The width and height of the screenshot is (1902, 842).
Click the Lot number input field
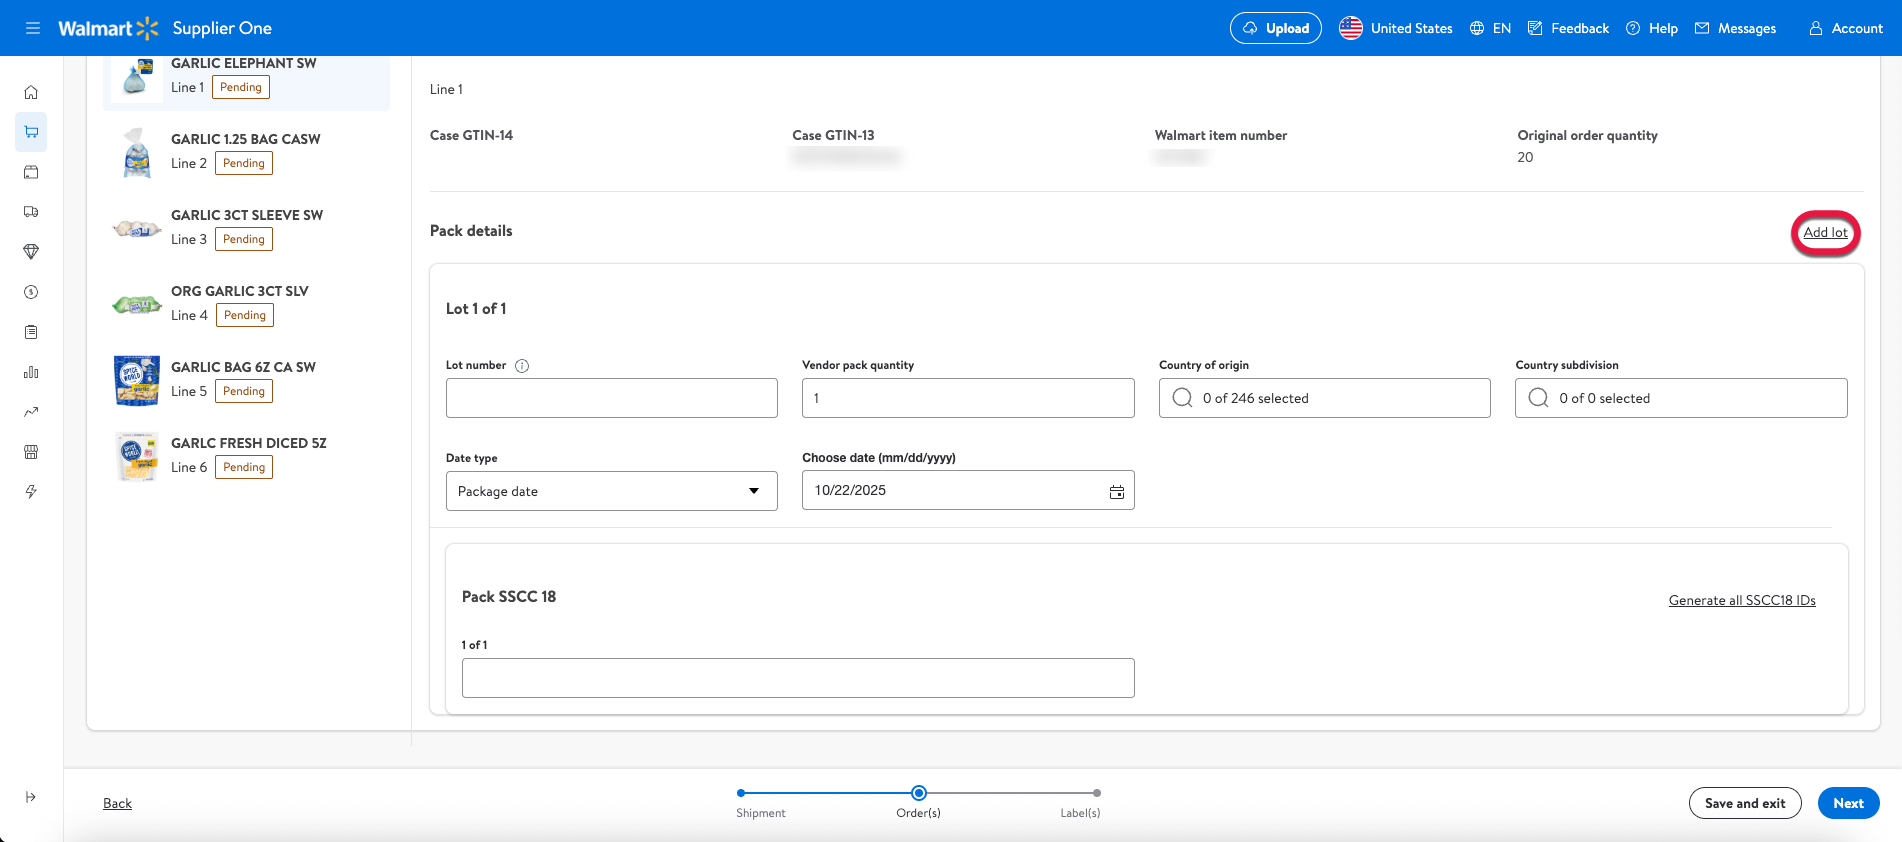coord(611,398)
